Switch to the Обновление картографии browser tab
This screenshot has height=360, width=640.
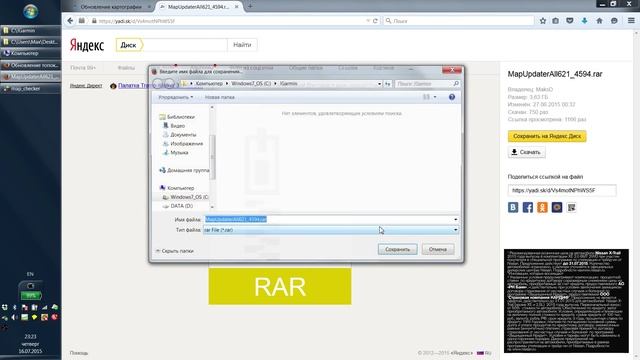point(111,7)
